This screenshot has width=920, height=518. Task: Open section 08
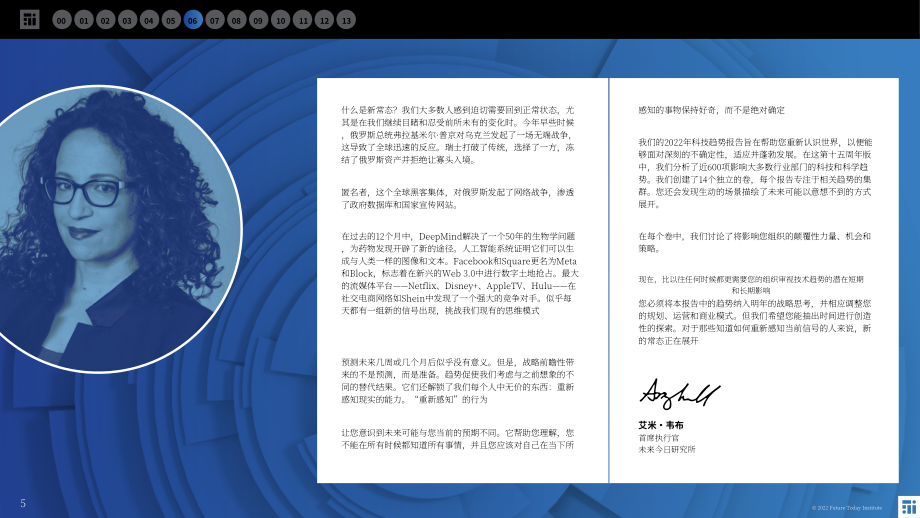tap(236, 20)
